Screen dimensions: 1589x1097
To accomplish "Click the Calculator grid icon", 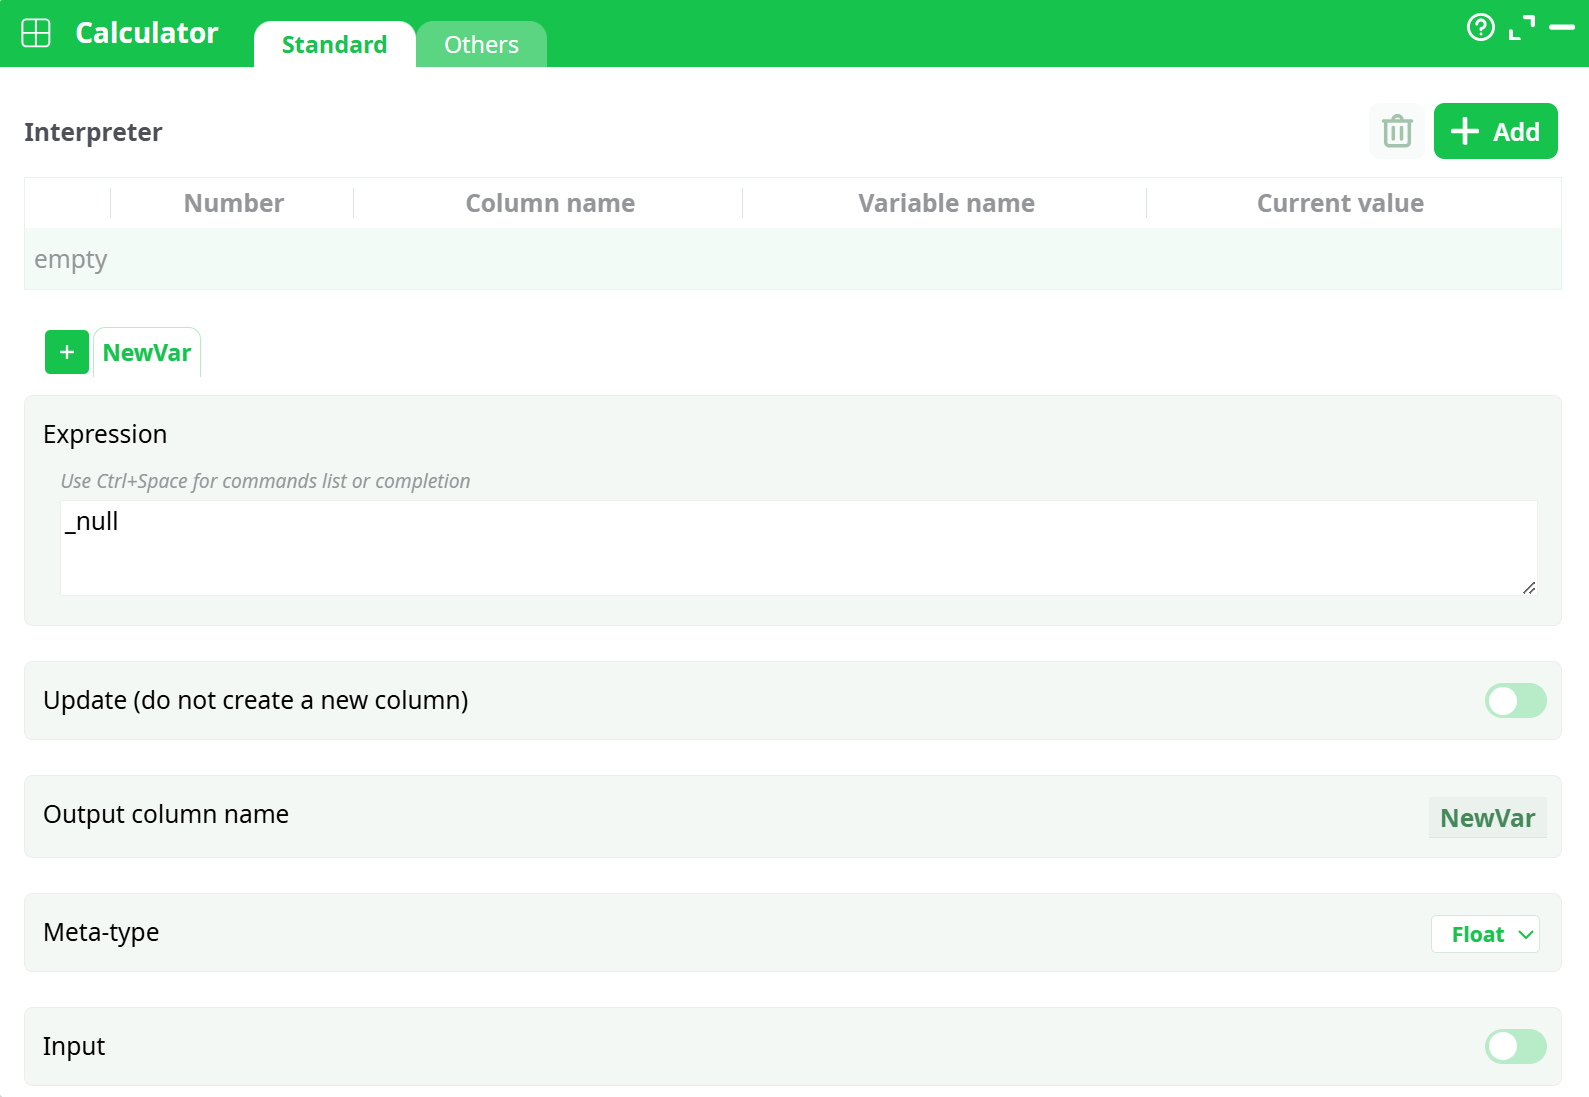I will [x=36, y=33].
